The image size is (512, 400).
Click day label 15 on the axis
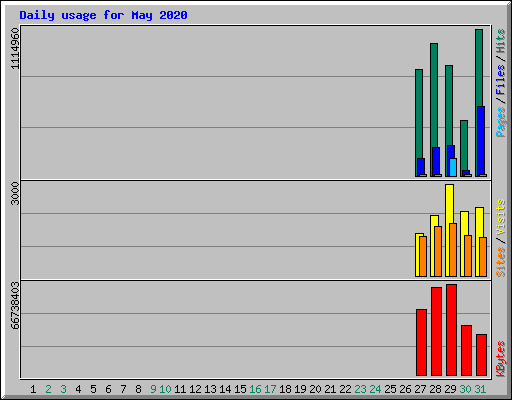(240, 389)
